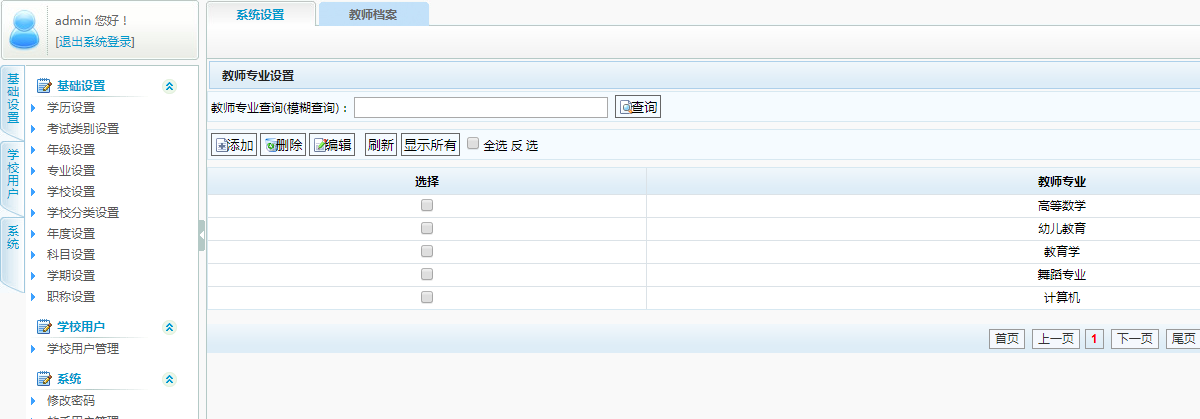Click the 显示所有 show all button
The image size is (1200, 419).
tap(430, 145)
